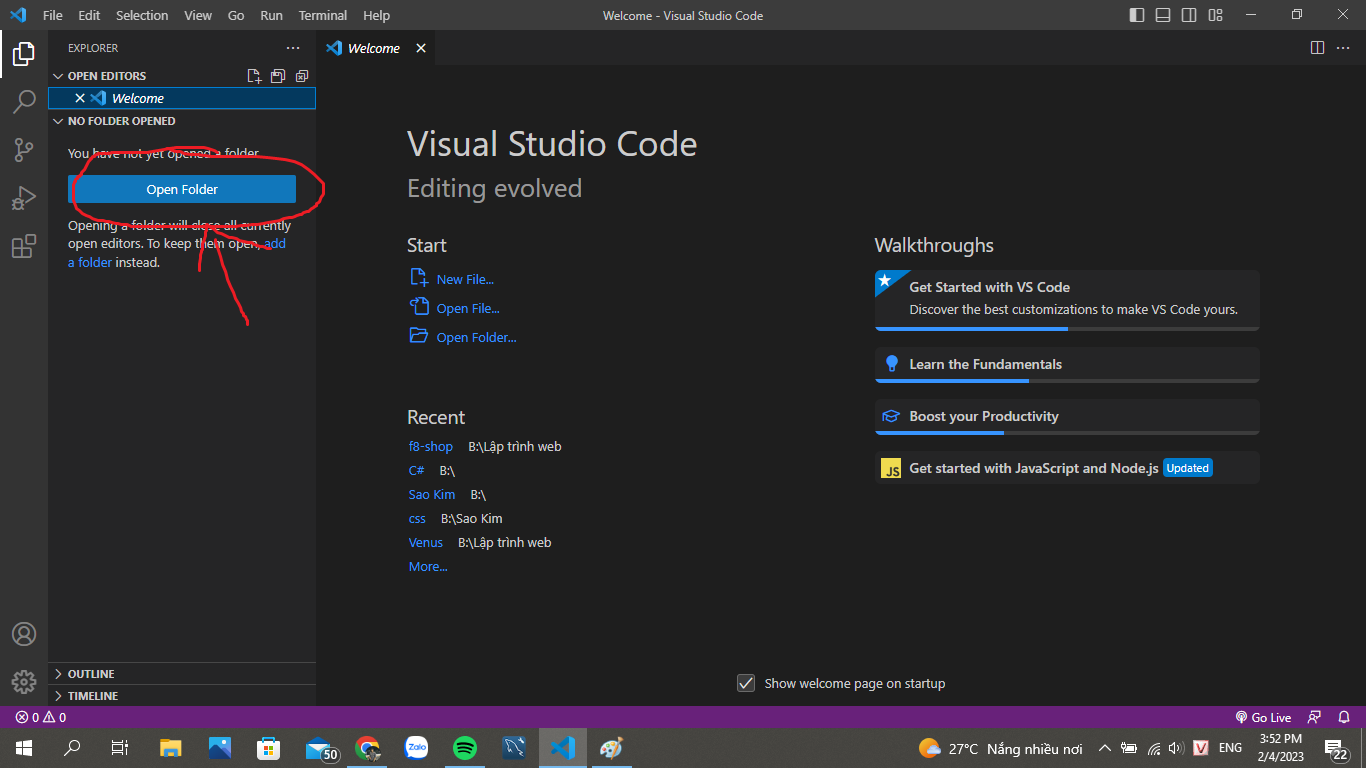Image resolution: width=1366 pixels, height=768 pixels.
Task: Open Get started with JavaScript and Node.js
Action: pos(1067,468)
